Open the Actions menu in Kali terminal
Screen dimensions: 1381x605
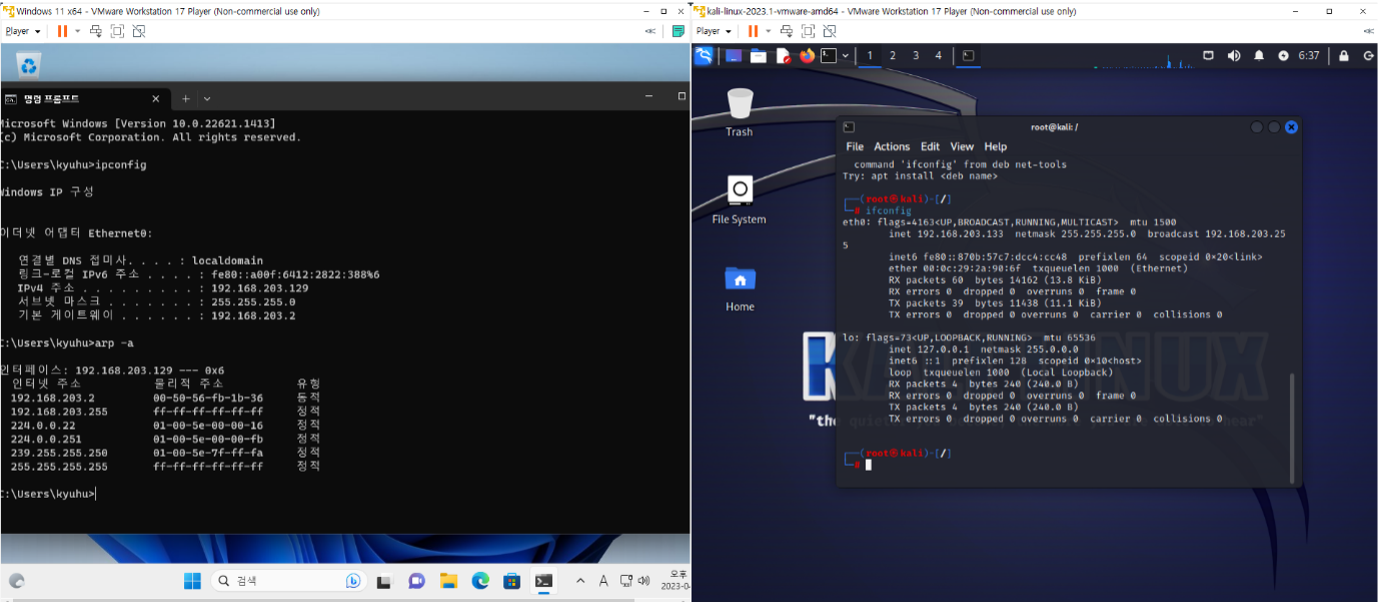[x=891, y=147]
